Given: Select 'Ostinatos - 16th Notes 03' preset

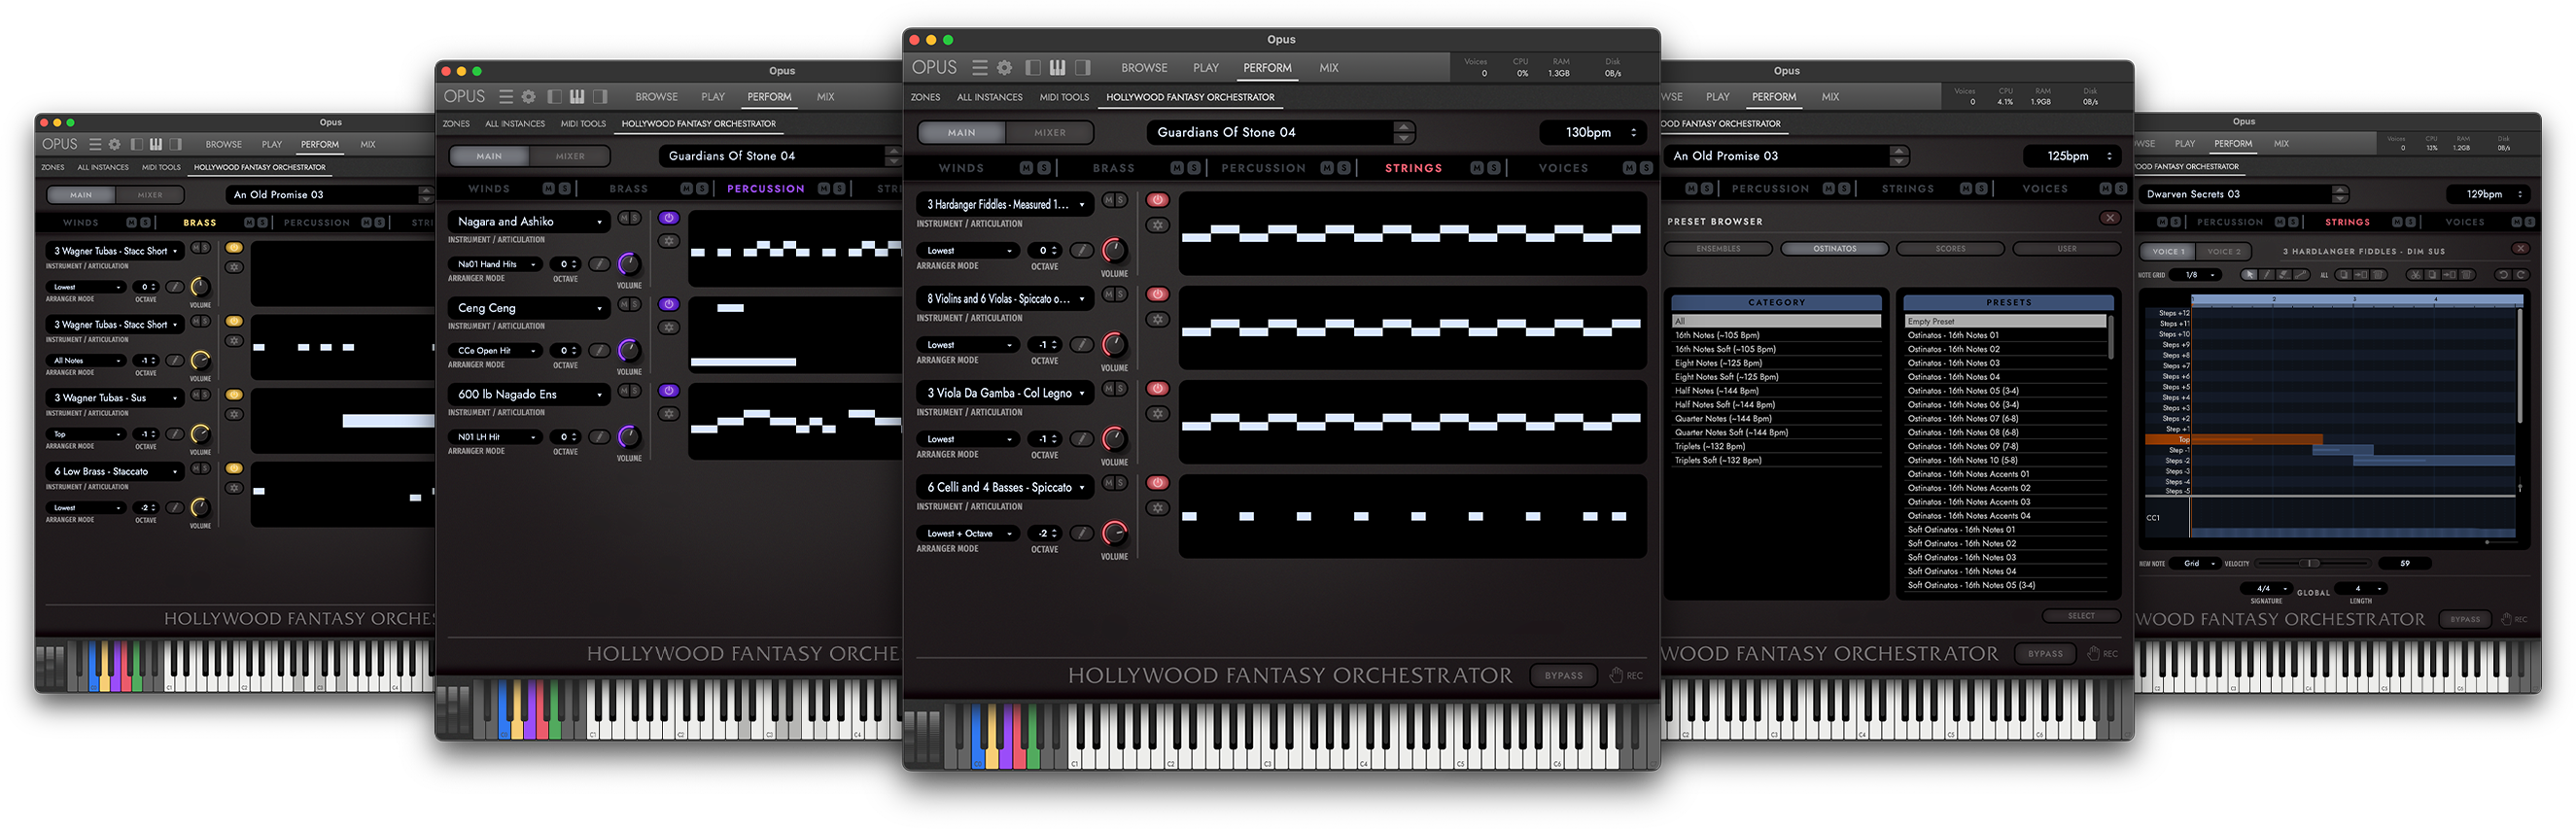Looking at the screenshot, I should (x=2007, y=363).
